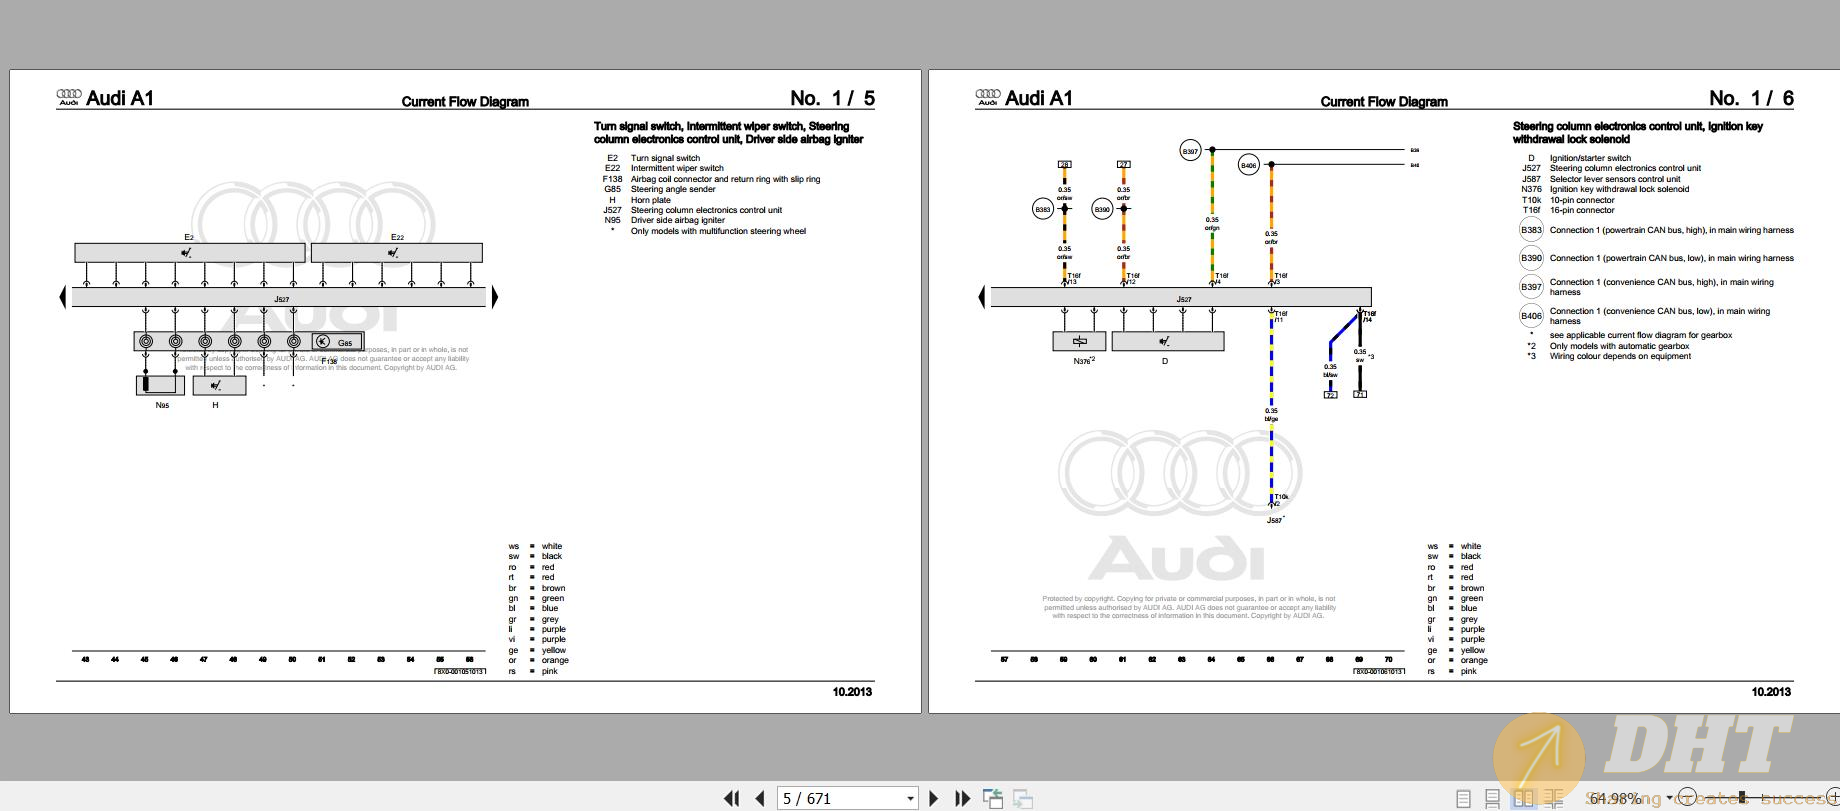Click the zoom slider handle

1742,797
